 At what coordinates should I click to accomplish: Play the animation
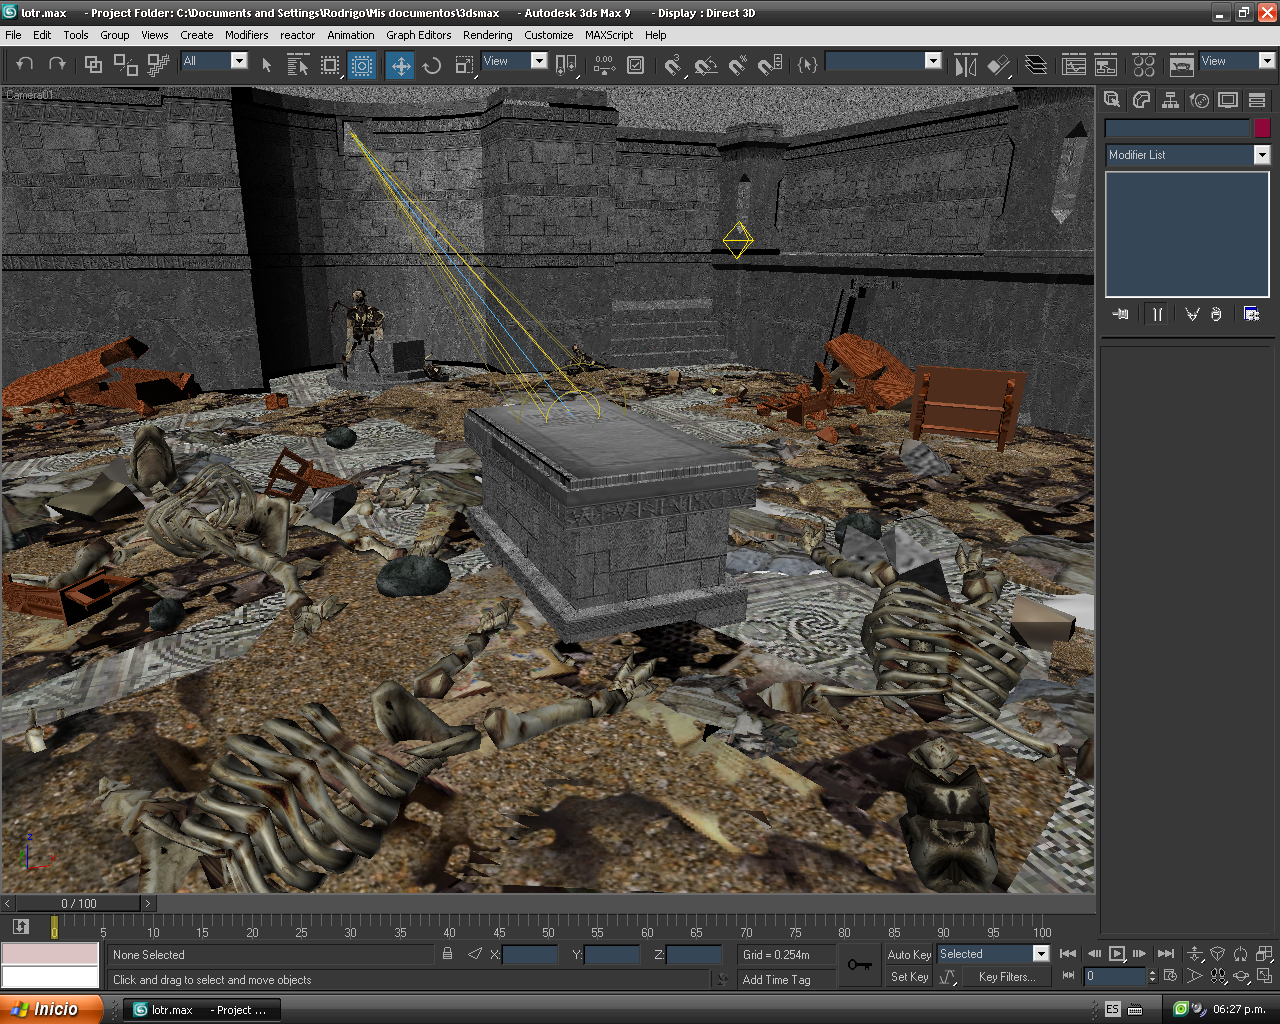click(x=1117, y=954)
